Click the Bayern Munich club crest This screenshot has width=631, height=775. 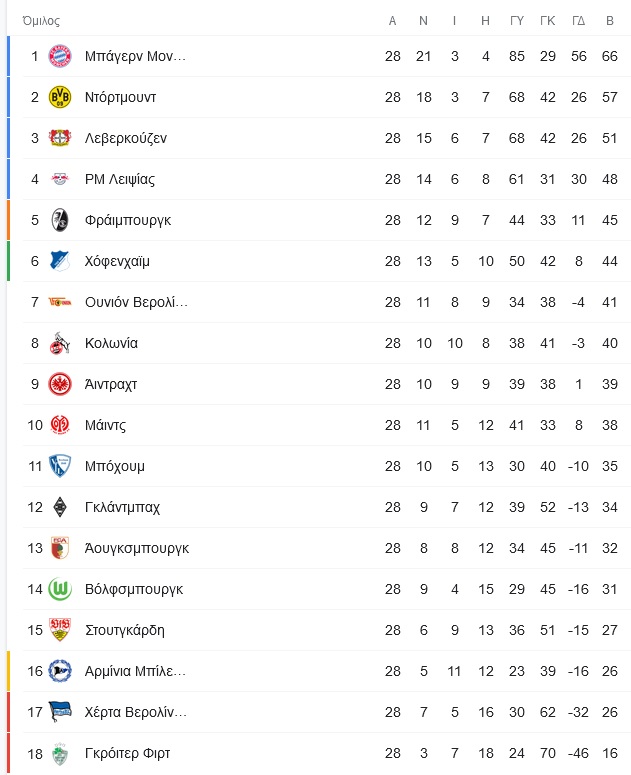click(x=60, y=56)
